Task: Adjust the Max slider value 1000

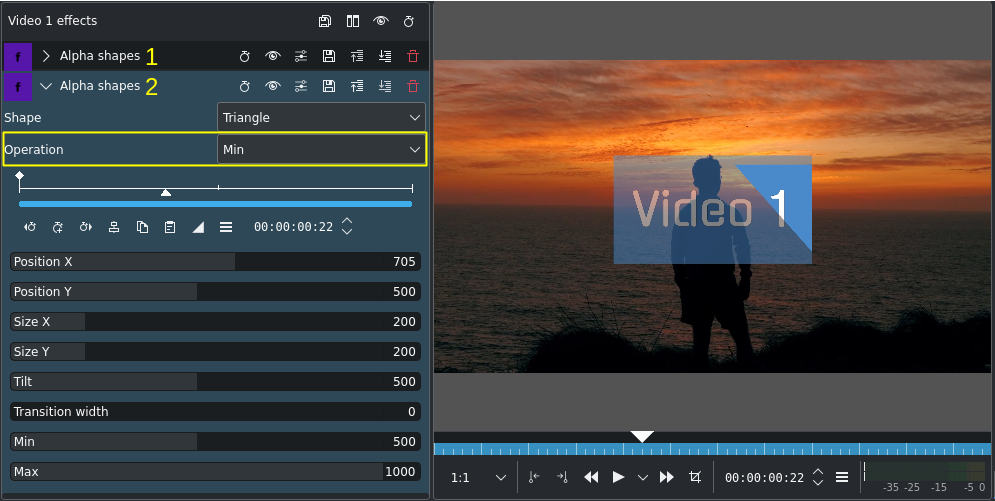Action: point(215,471)
